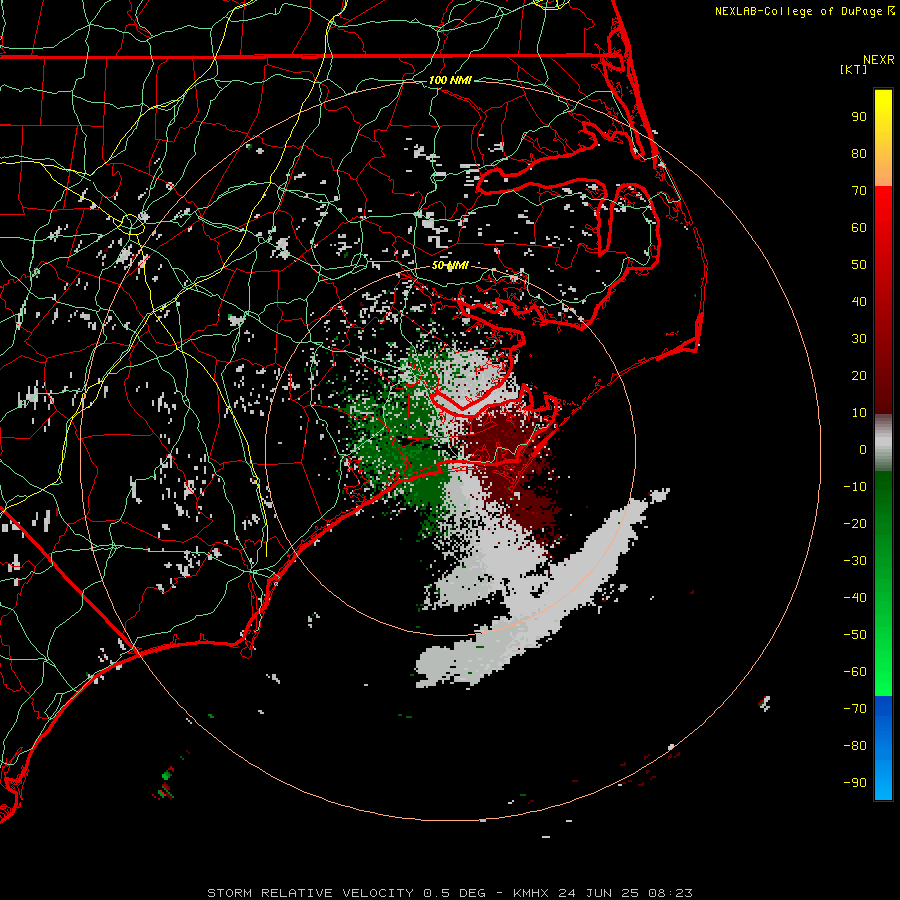Select the 50 knot scale label
Viewport: 900px width, 900px height.
859,265
